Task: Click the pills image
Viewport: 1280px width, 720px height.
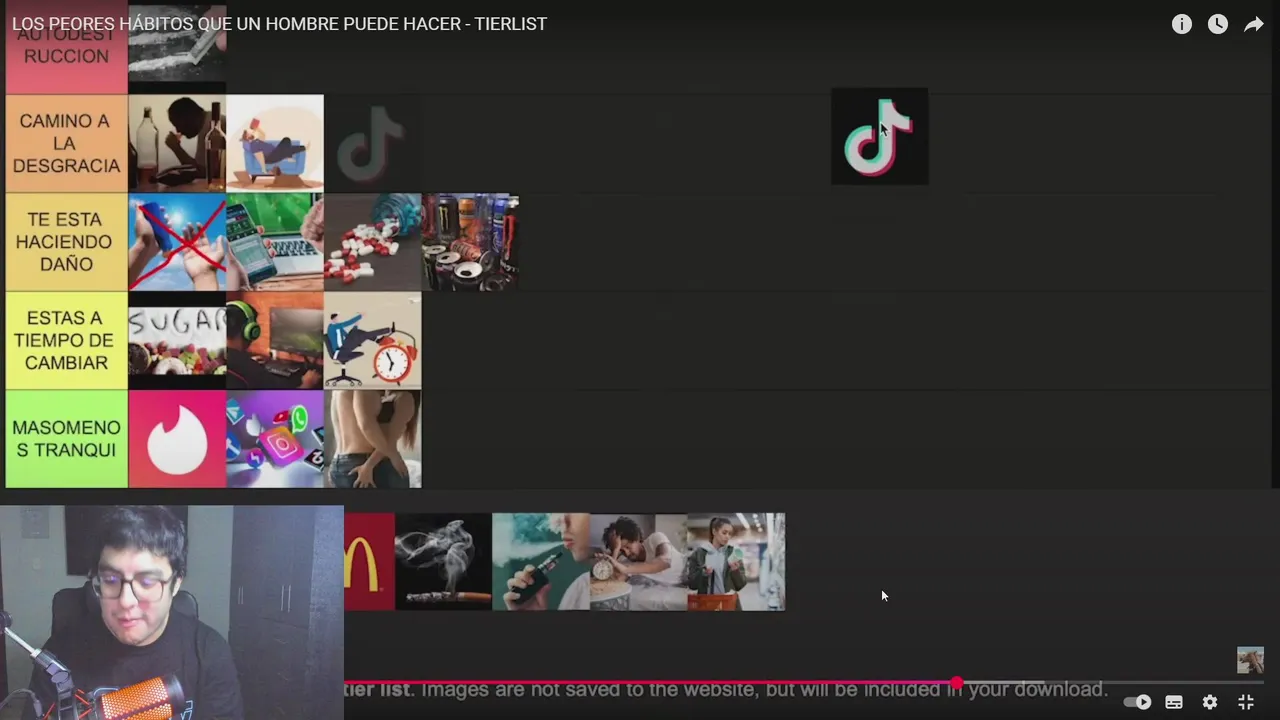Action: (x=373, y=242)
